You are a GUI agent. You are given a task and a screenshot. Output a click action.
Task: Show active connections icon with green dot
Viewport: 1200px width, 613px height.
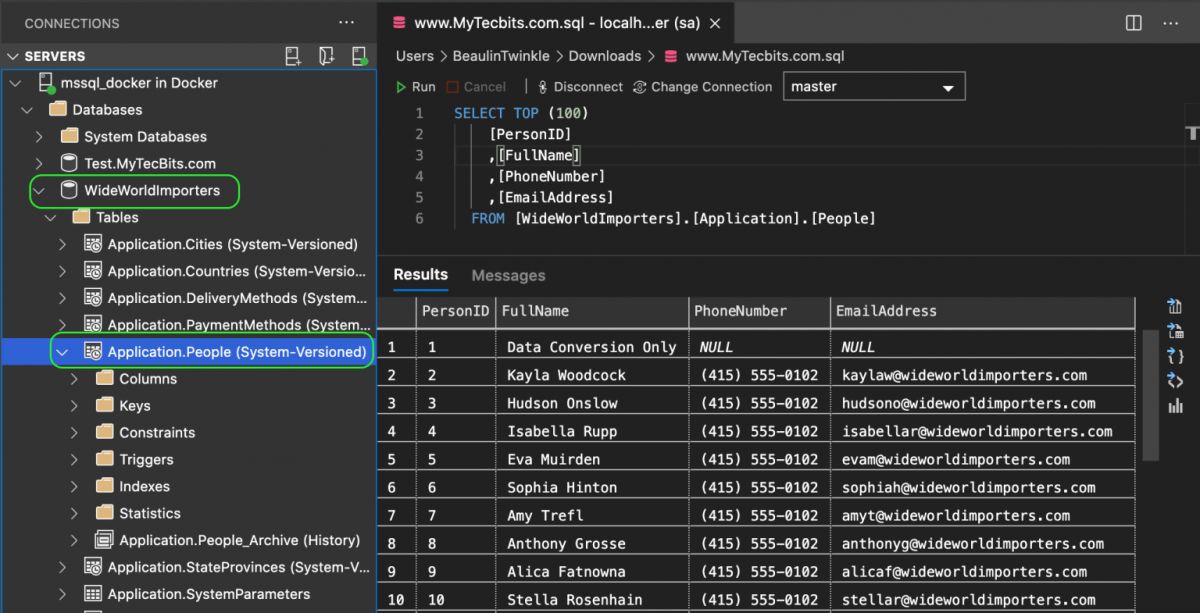[359, 56]
